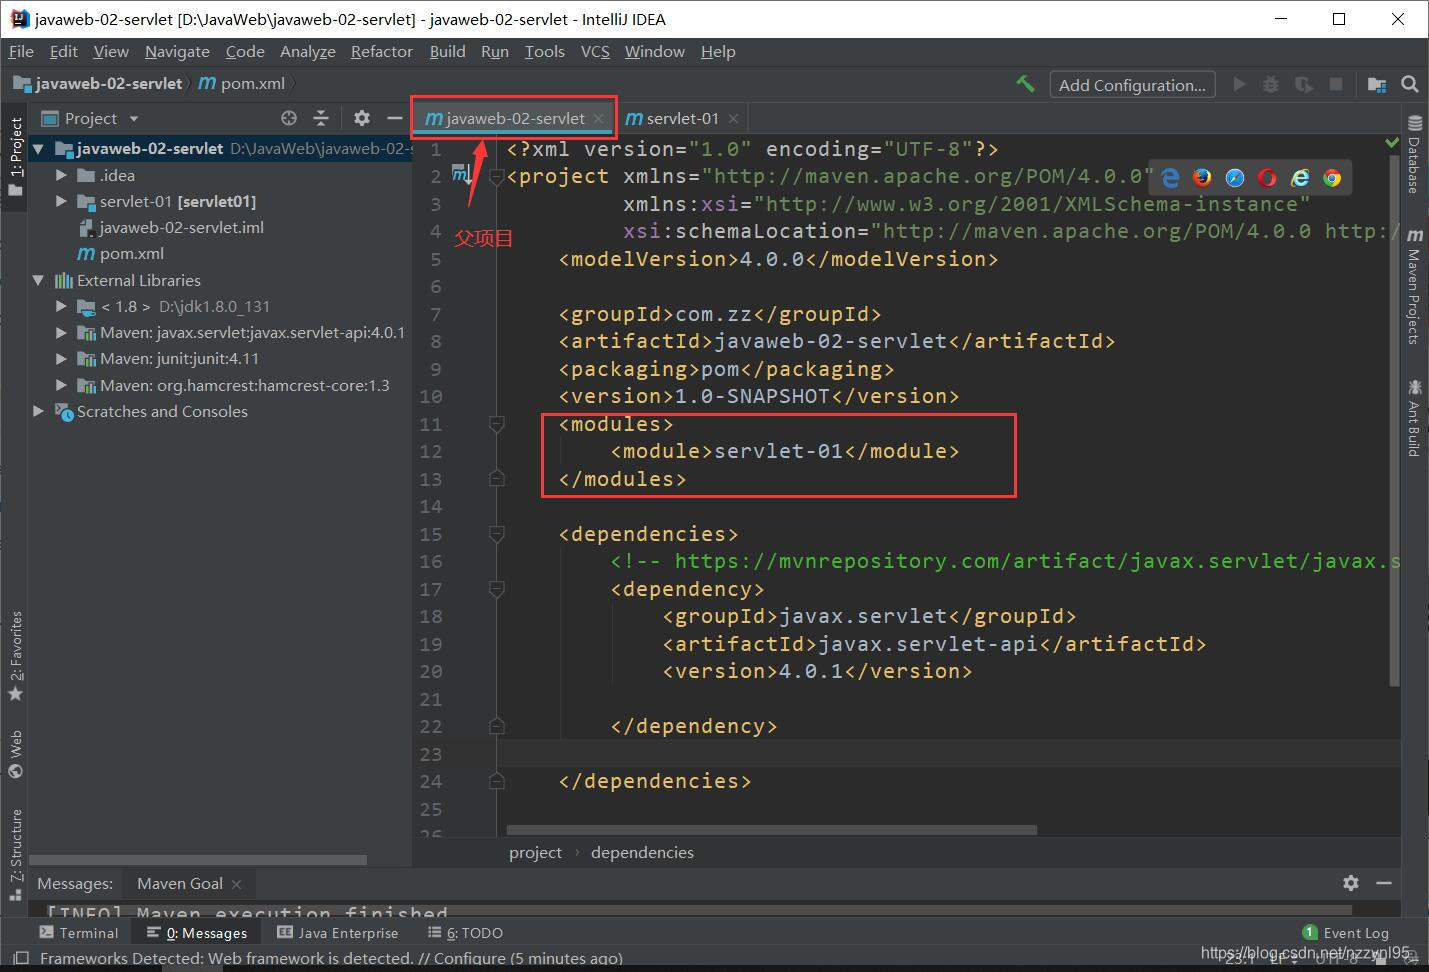The width and height of the screenshot is (1429, 972).
Task: Open the Event Log
Action: pos(1346,932)
